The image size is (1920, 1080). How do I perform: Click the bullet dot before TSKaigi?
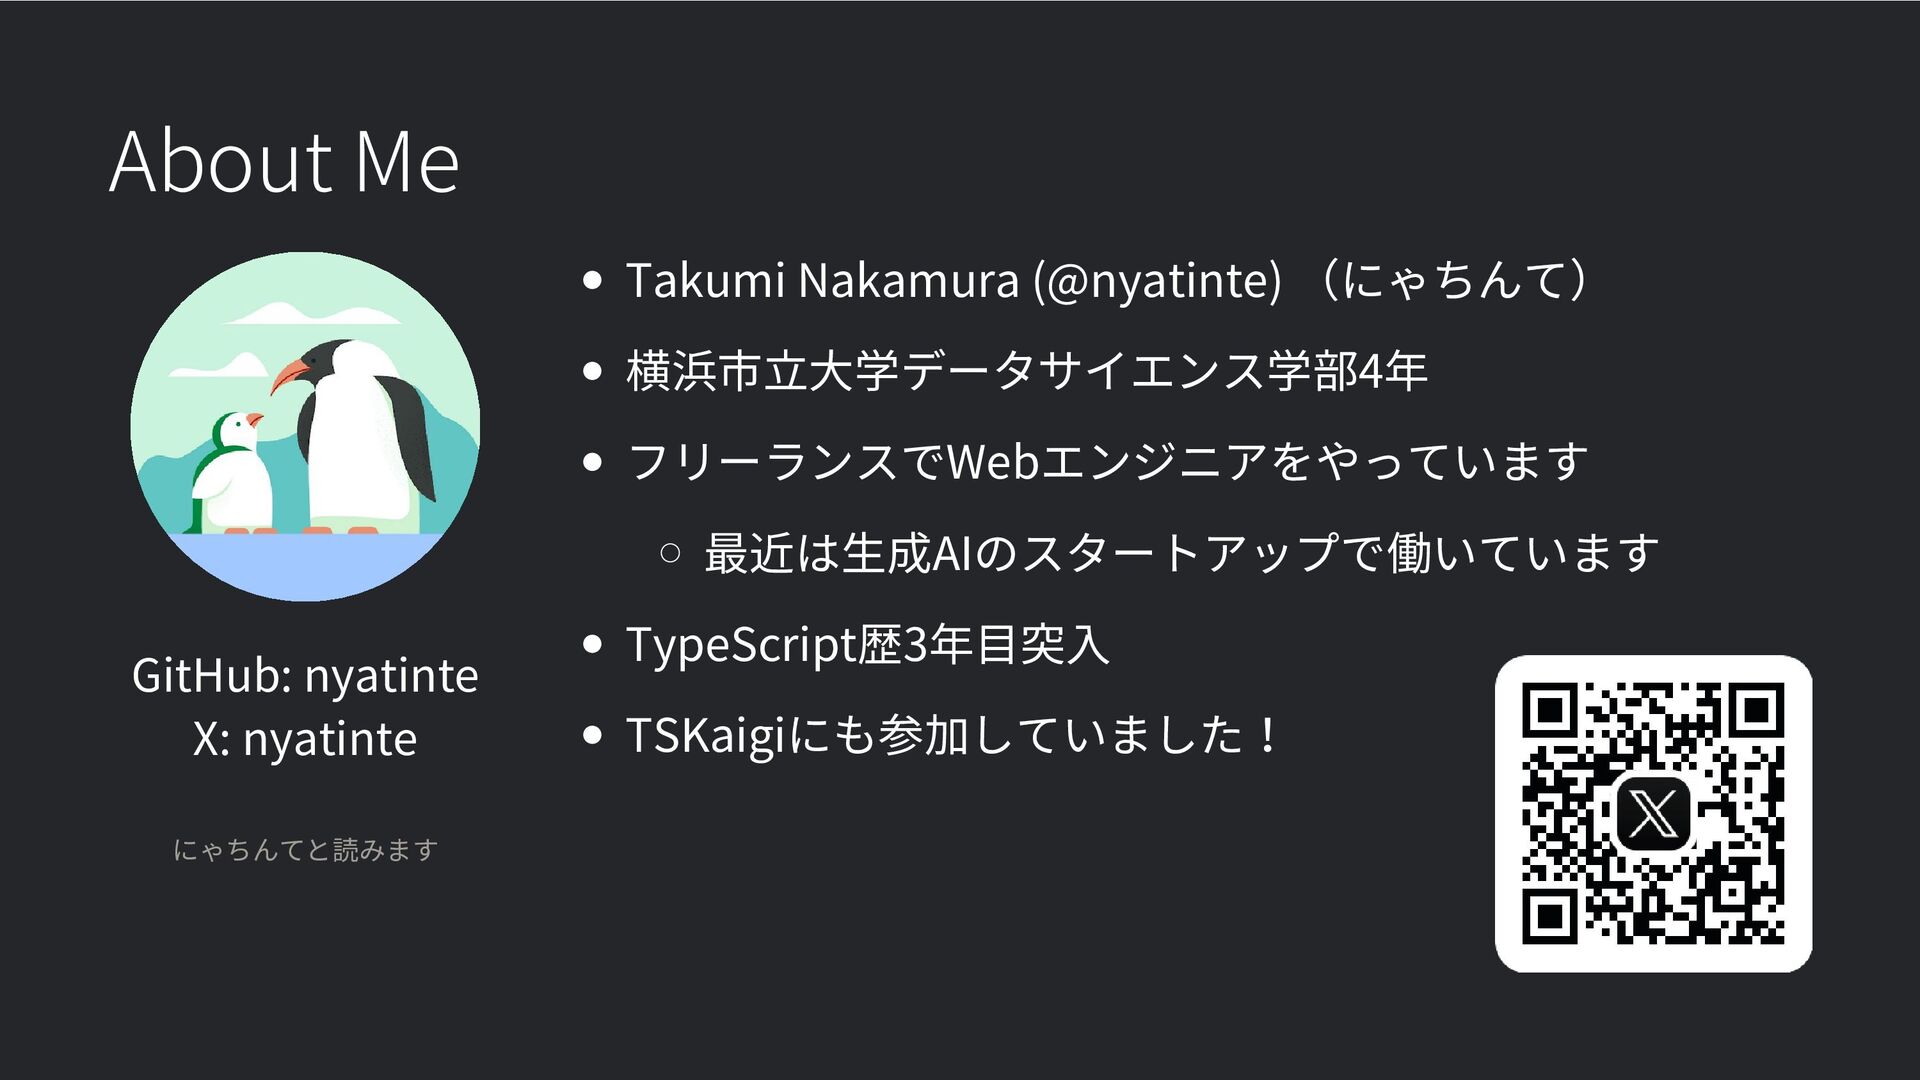point(592,735)
